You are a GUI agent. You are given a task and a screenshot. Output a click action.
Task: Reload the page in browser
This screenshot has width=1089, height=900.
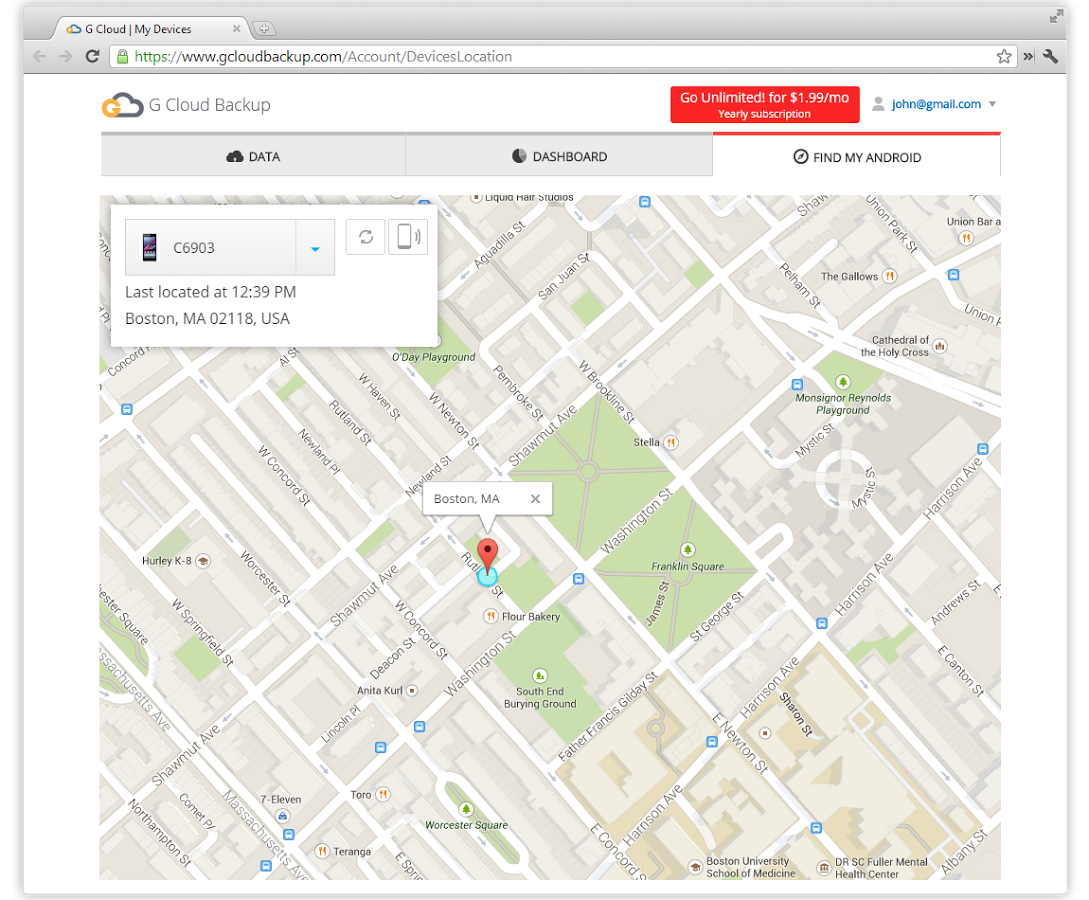[92, 56]
